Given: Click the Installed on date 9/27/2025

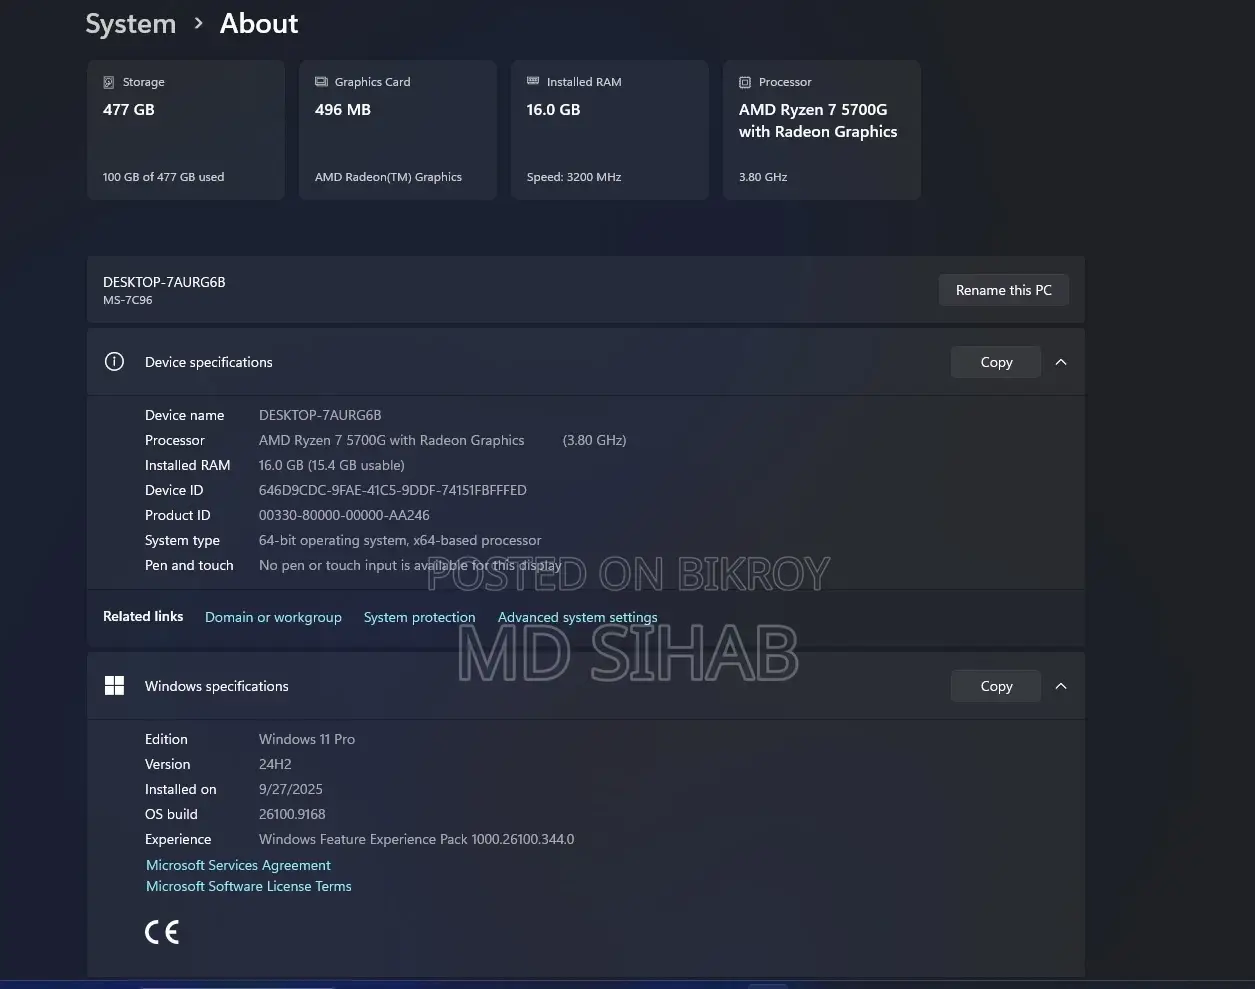Looking at the screenshot, I should pos(291,789).
